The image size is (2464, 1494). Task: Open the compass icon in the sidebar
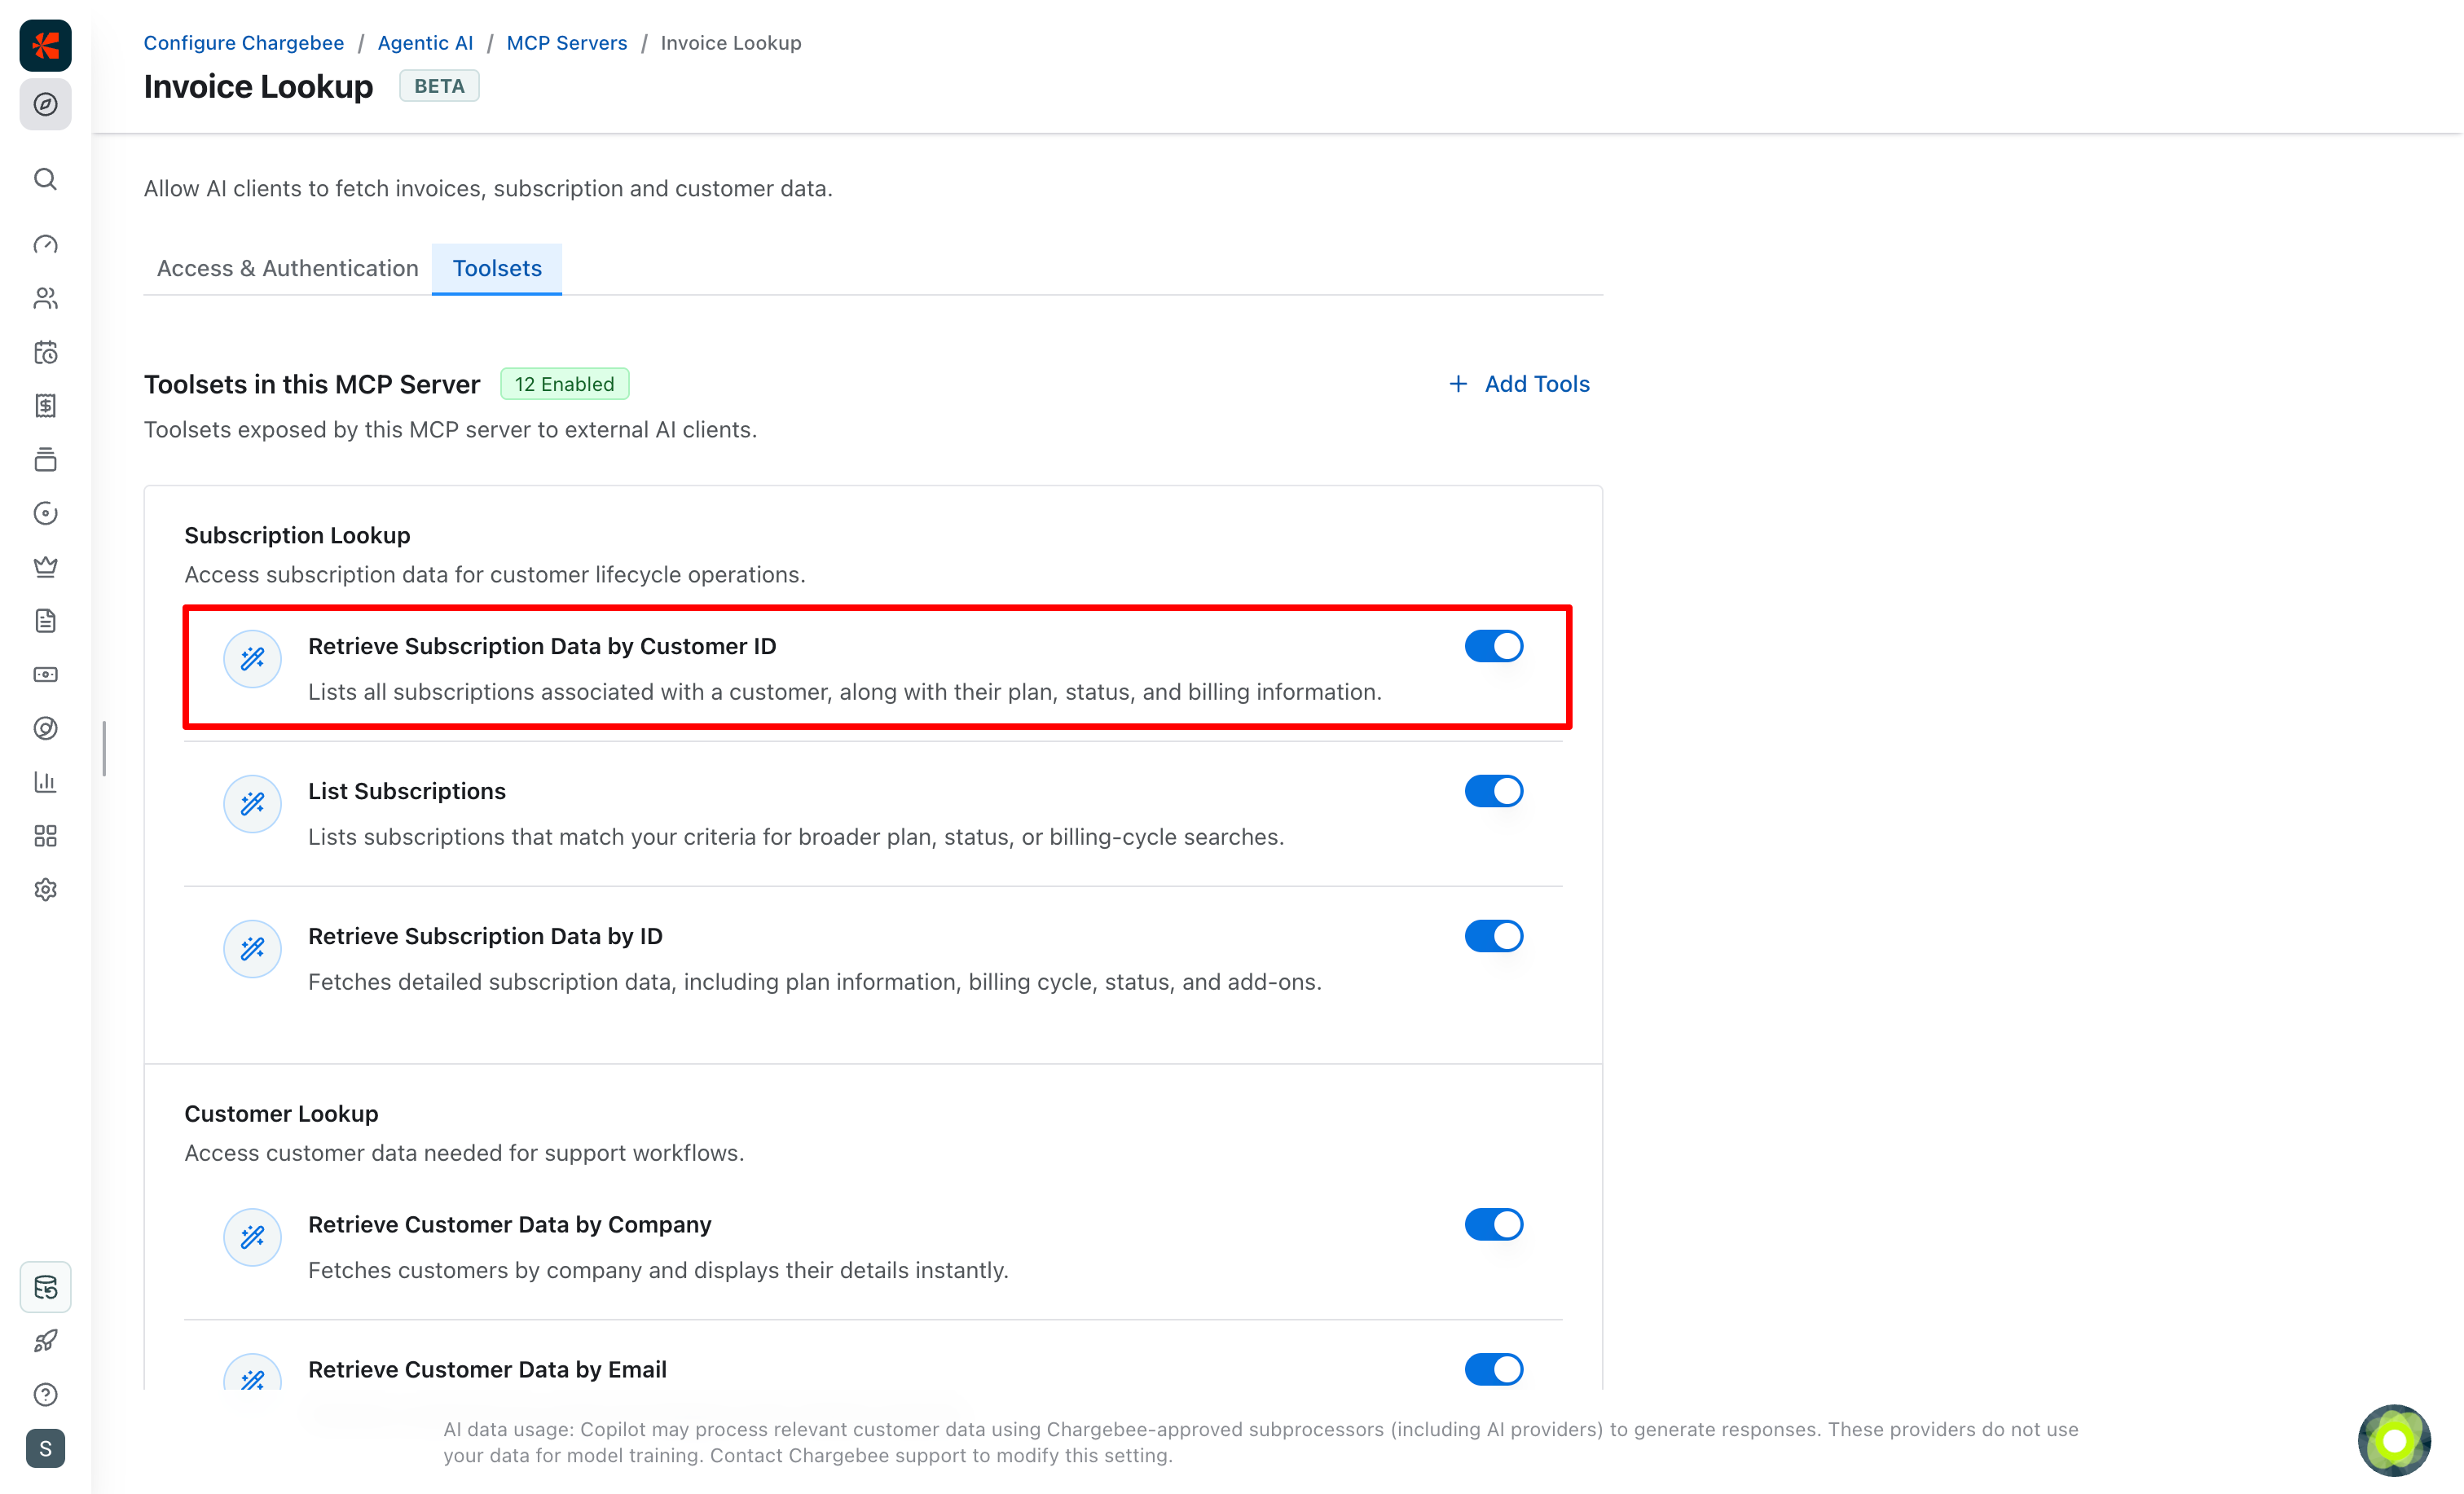pos(45,104)
